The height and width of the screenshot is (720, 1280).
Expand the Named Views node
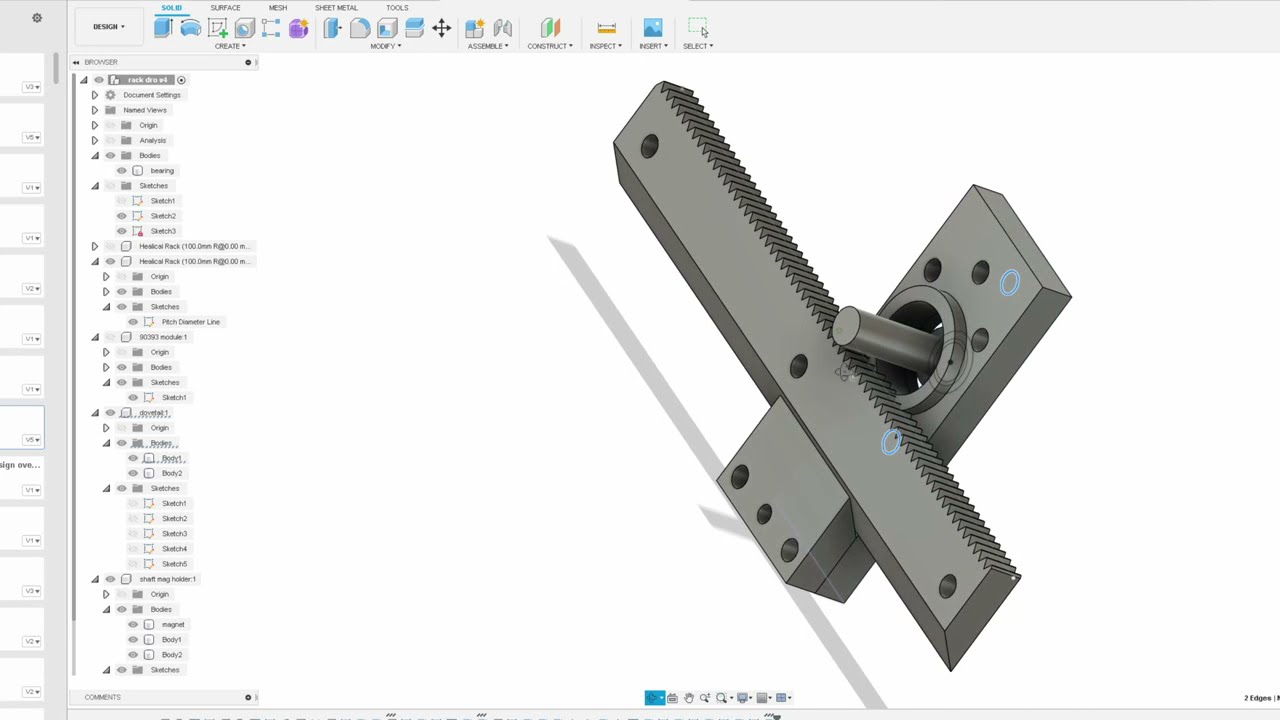pos(95,110)
